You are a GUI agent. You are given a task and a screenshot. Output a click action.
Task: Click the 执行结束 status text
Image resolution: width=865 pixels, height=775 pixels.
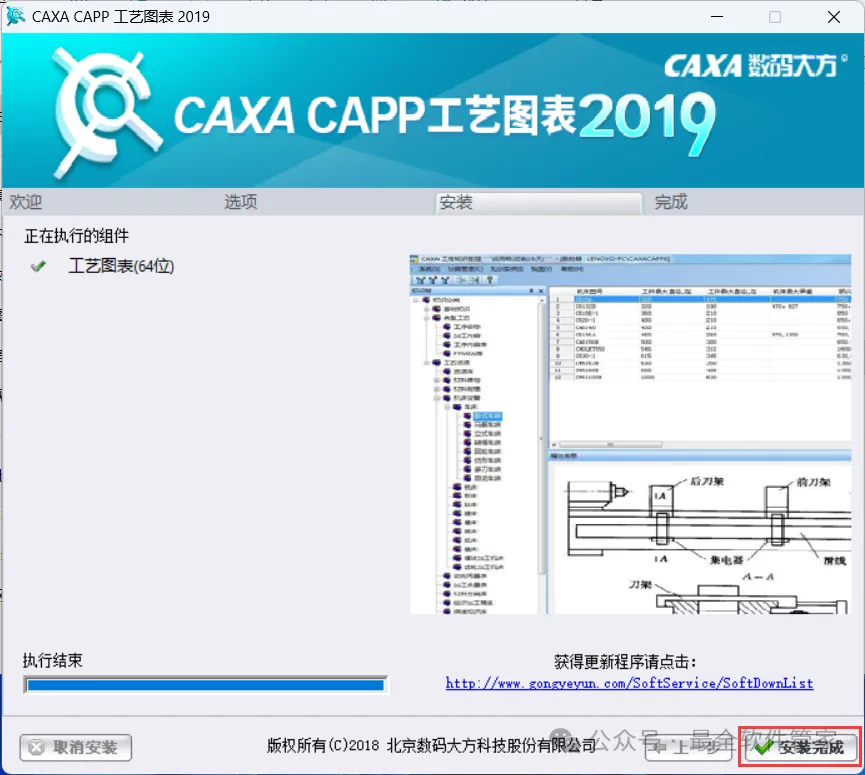tap(52, 660)
